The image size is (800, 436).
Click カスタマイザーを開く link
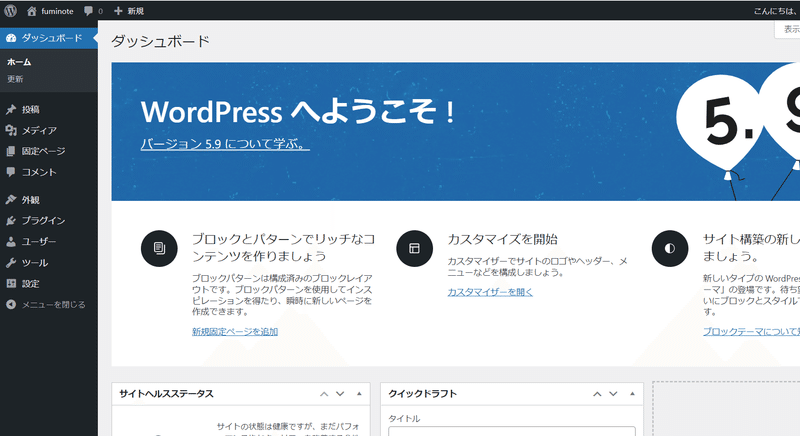[x=490, y=292]
